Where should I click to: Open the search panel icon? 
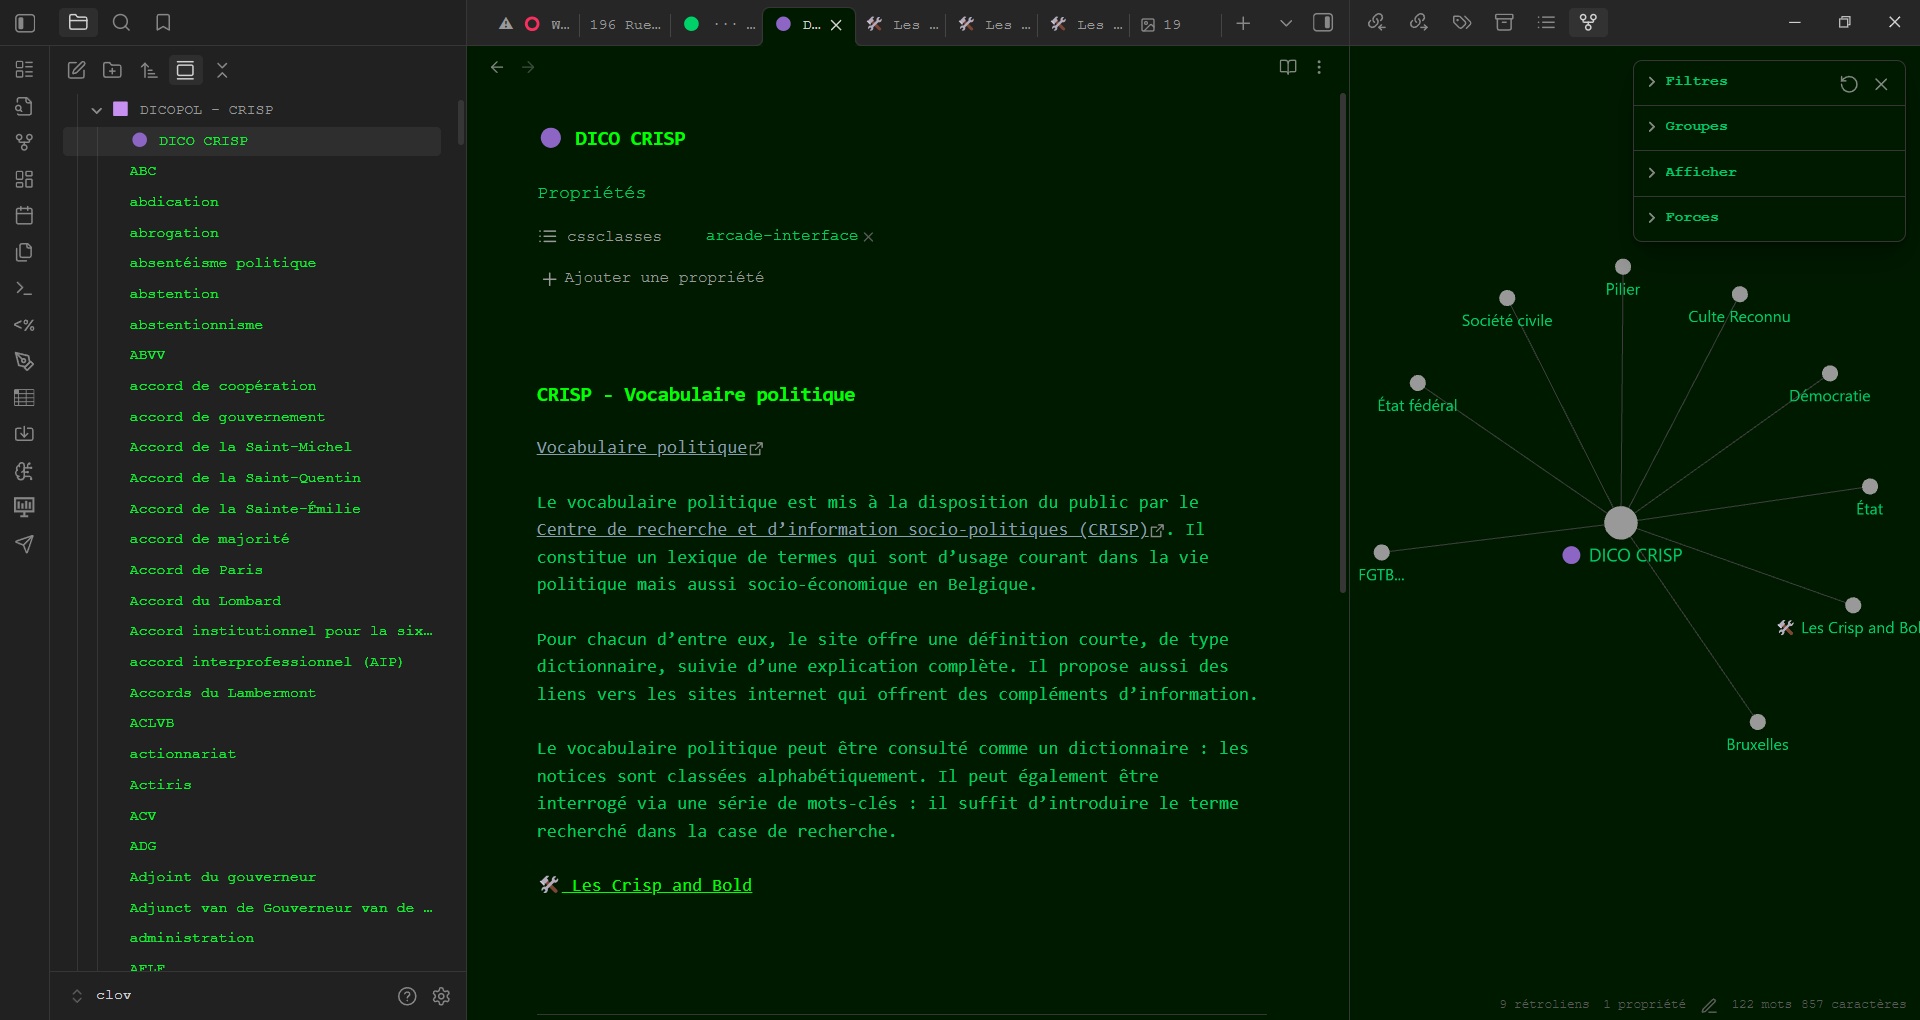[x=121, y=22]
